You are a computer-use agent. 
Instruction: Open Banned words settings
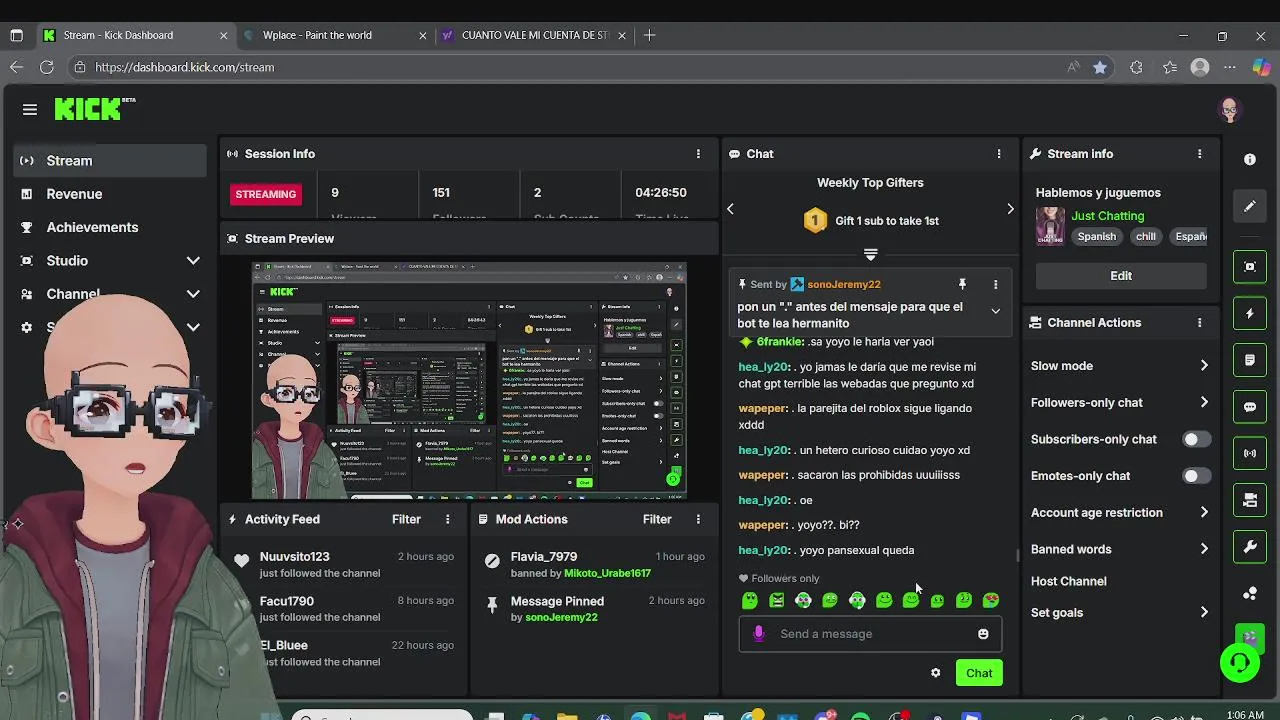1120,549
